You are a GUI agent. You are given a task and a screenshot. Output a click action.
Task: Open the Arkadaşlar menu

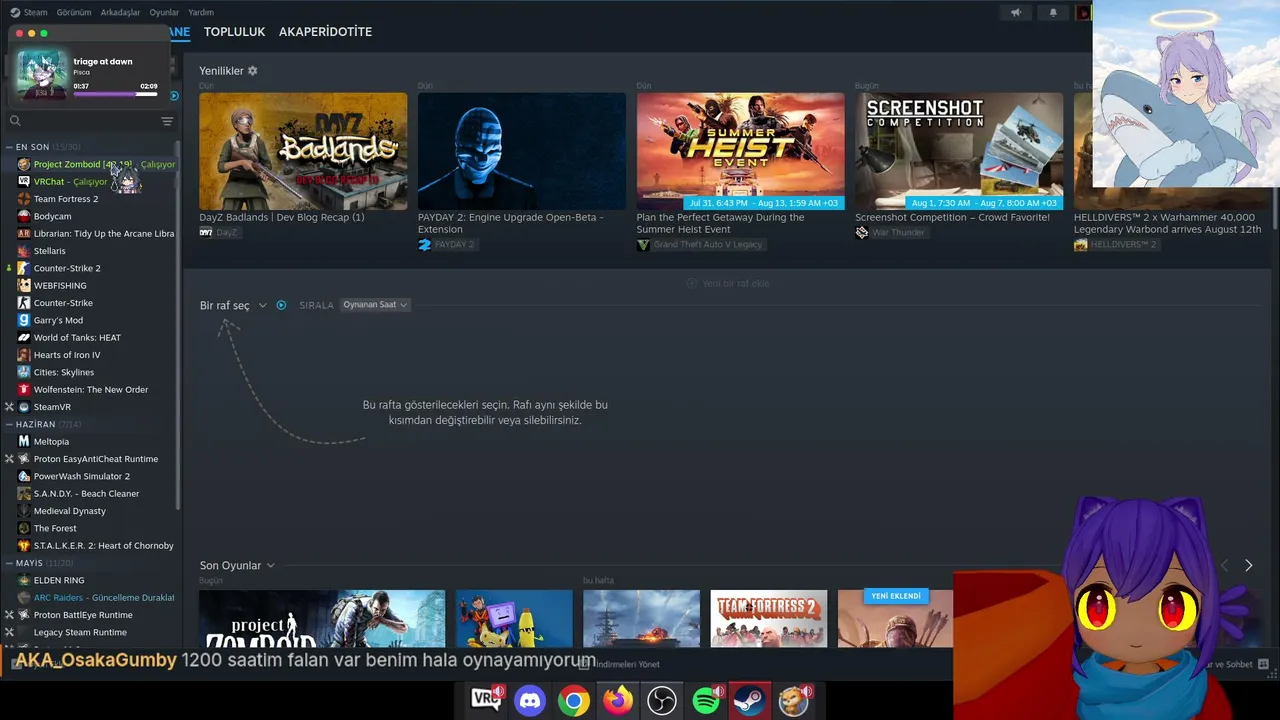[x=121, y=12]
